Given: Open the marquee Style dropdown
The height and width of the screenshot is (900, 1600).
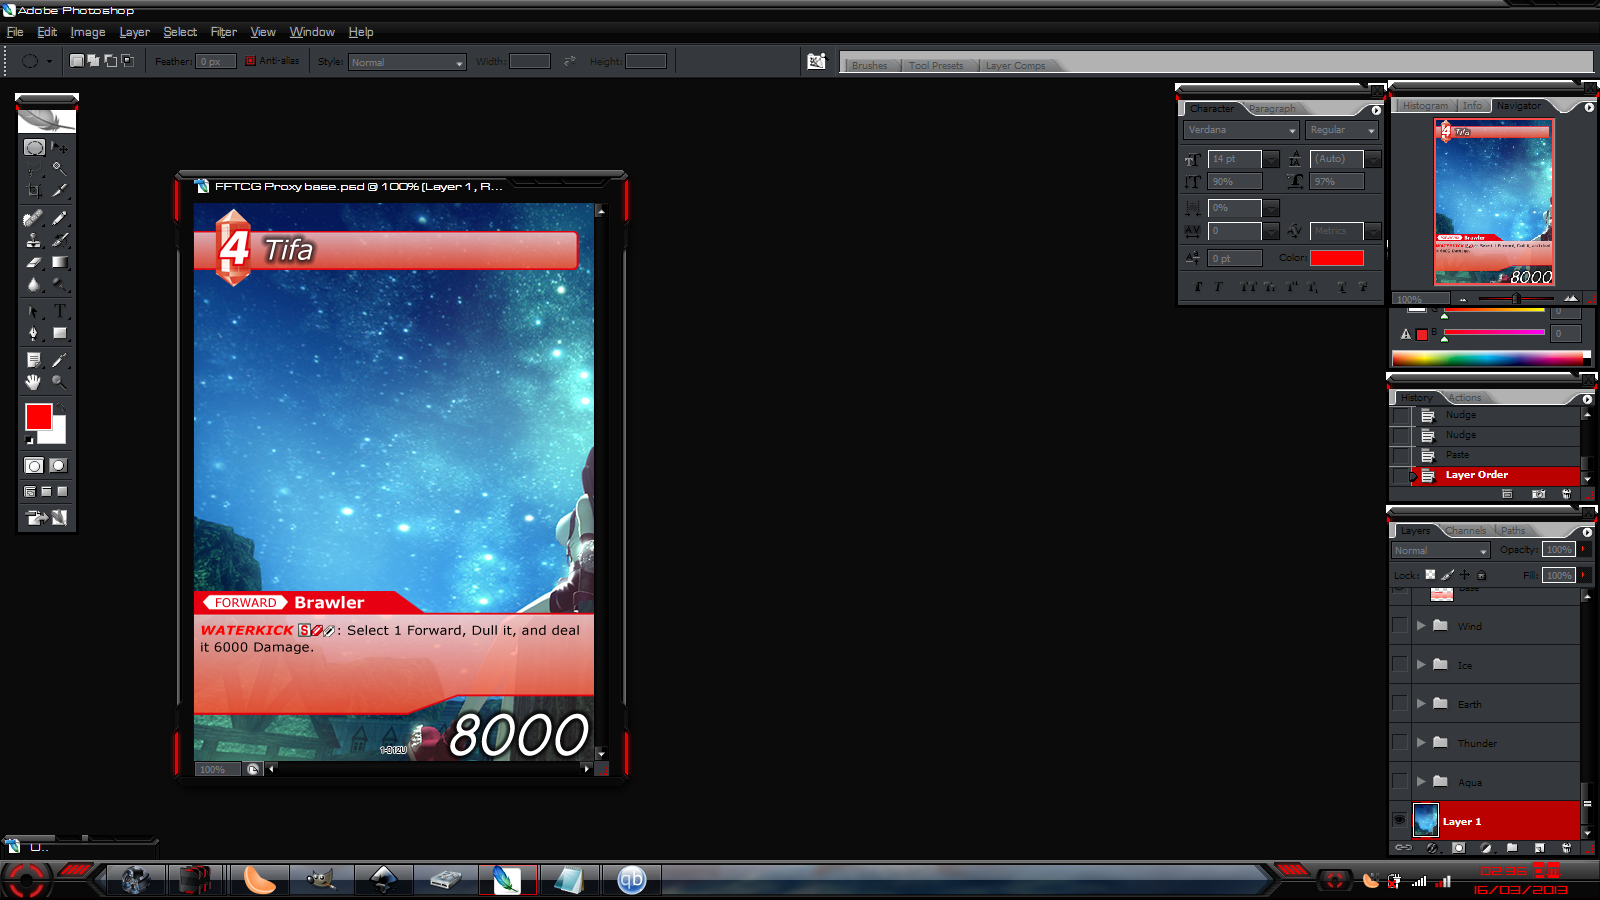Looking at the screenshot, I should tap(407, 62).
